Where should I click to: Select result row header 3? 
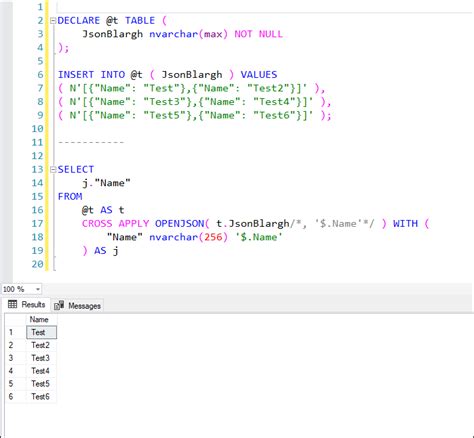pyautogui.click(x=15, y=358)
